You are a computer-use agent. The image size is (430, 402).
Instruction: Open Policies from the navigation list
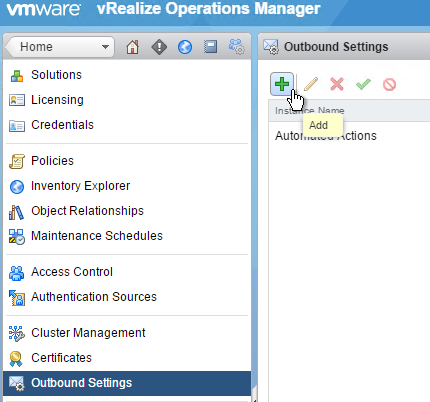tap(52, 161)
